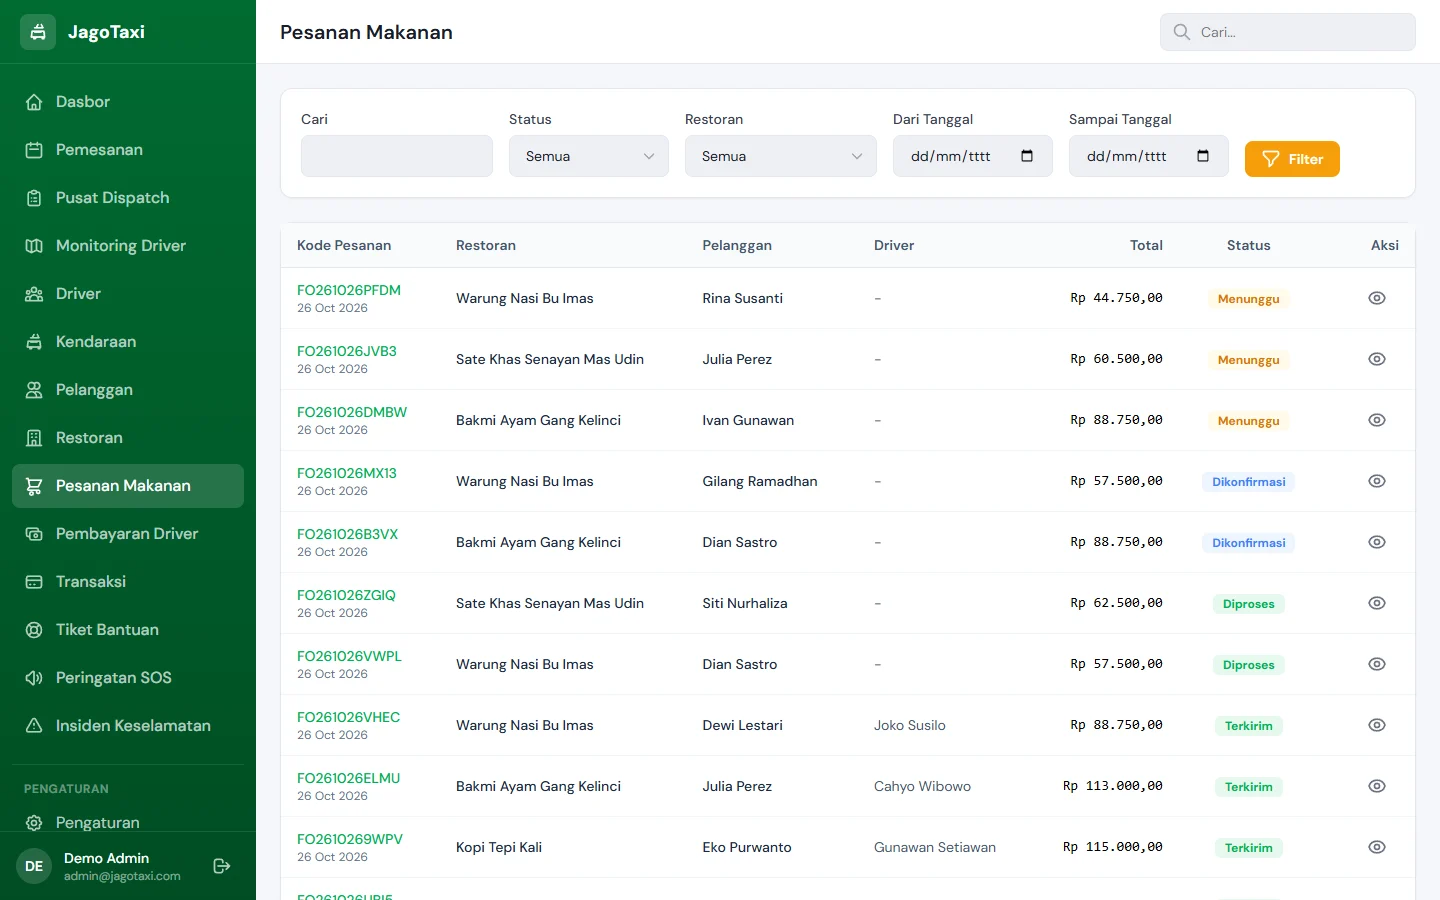This screenshot has width=1440, height=900.
Task: Click the orange Filter button
Action: 1292,159
